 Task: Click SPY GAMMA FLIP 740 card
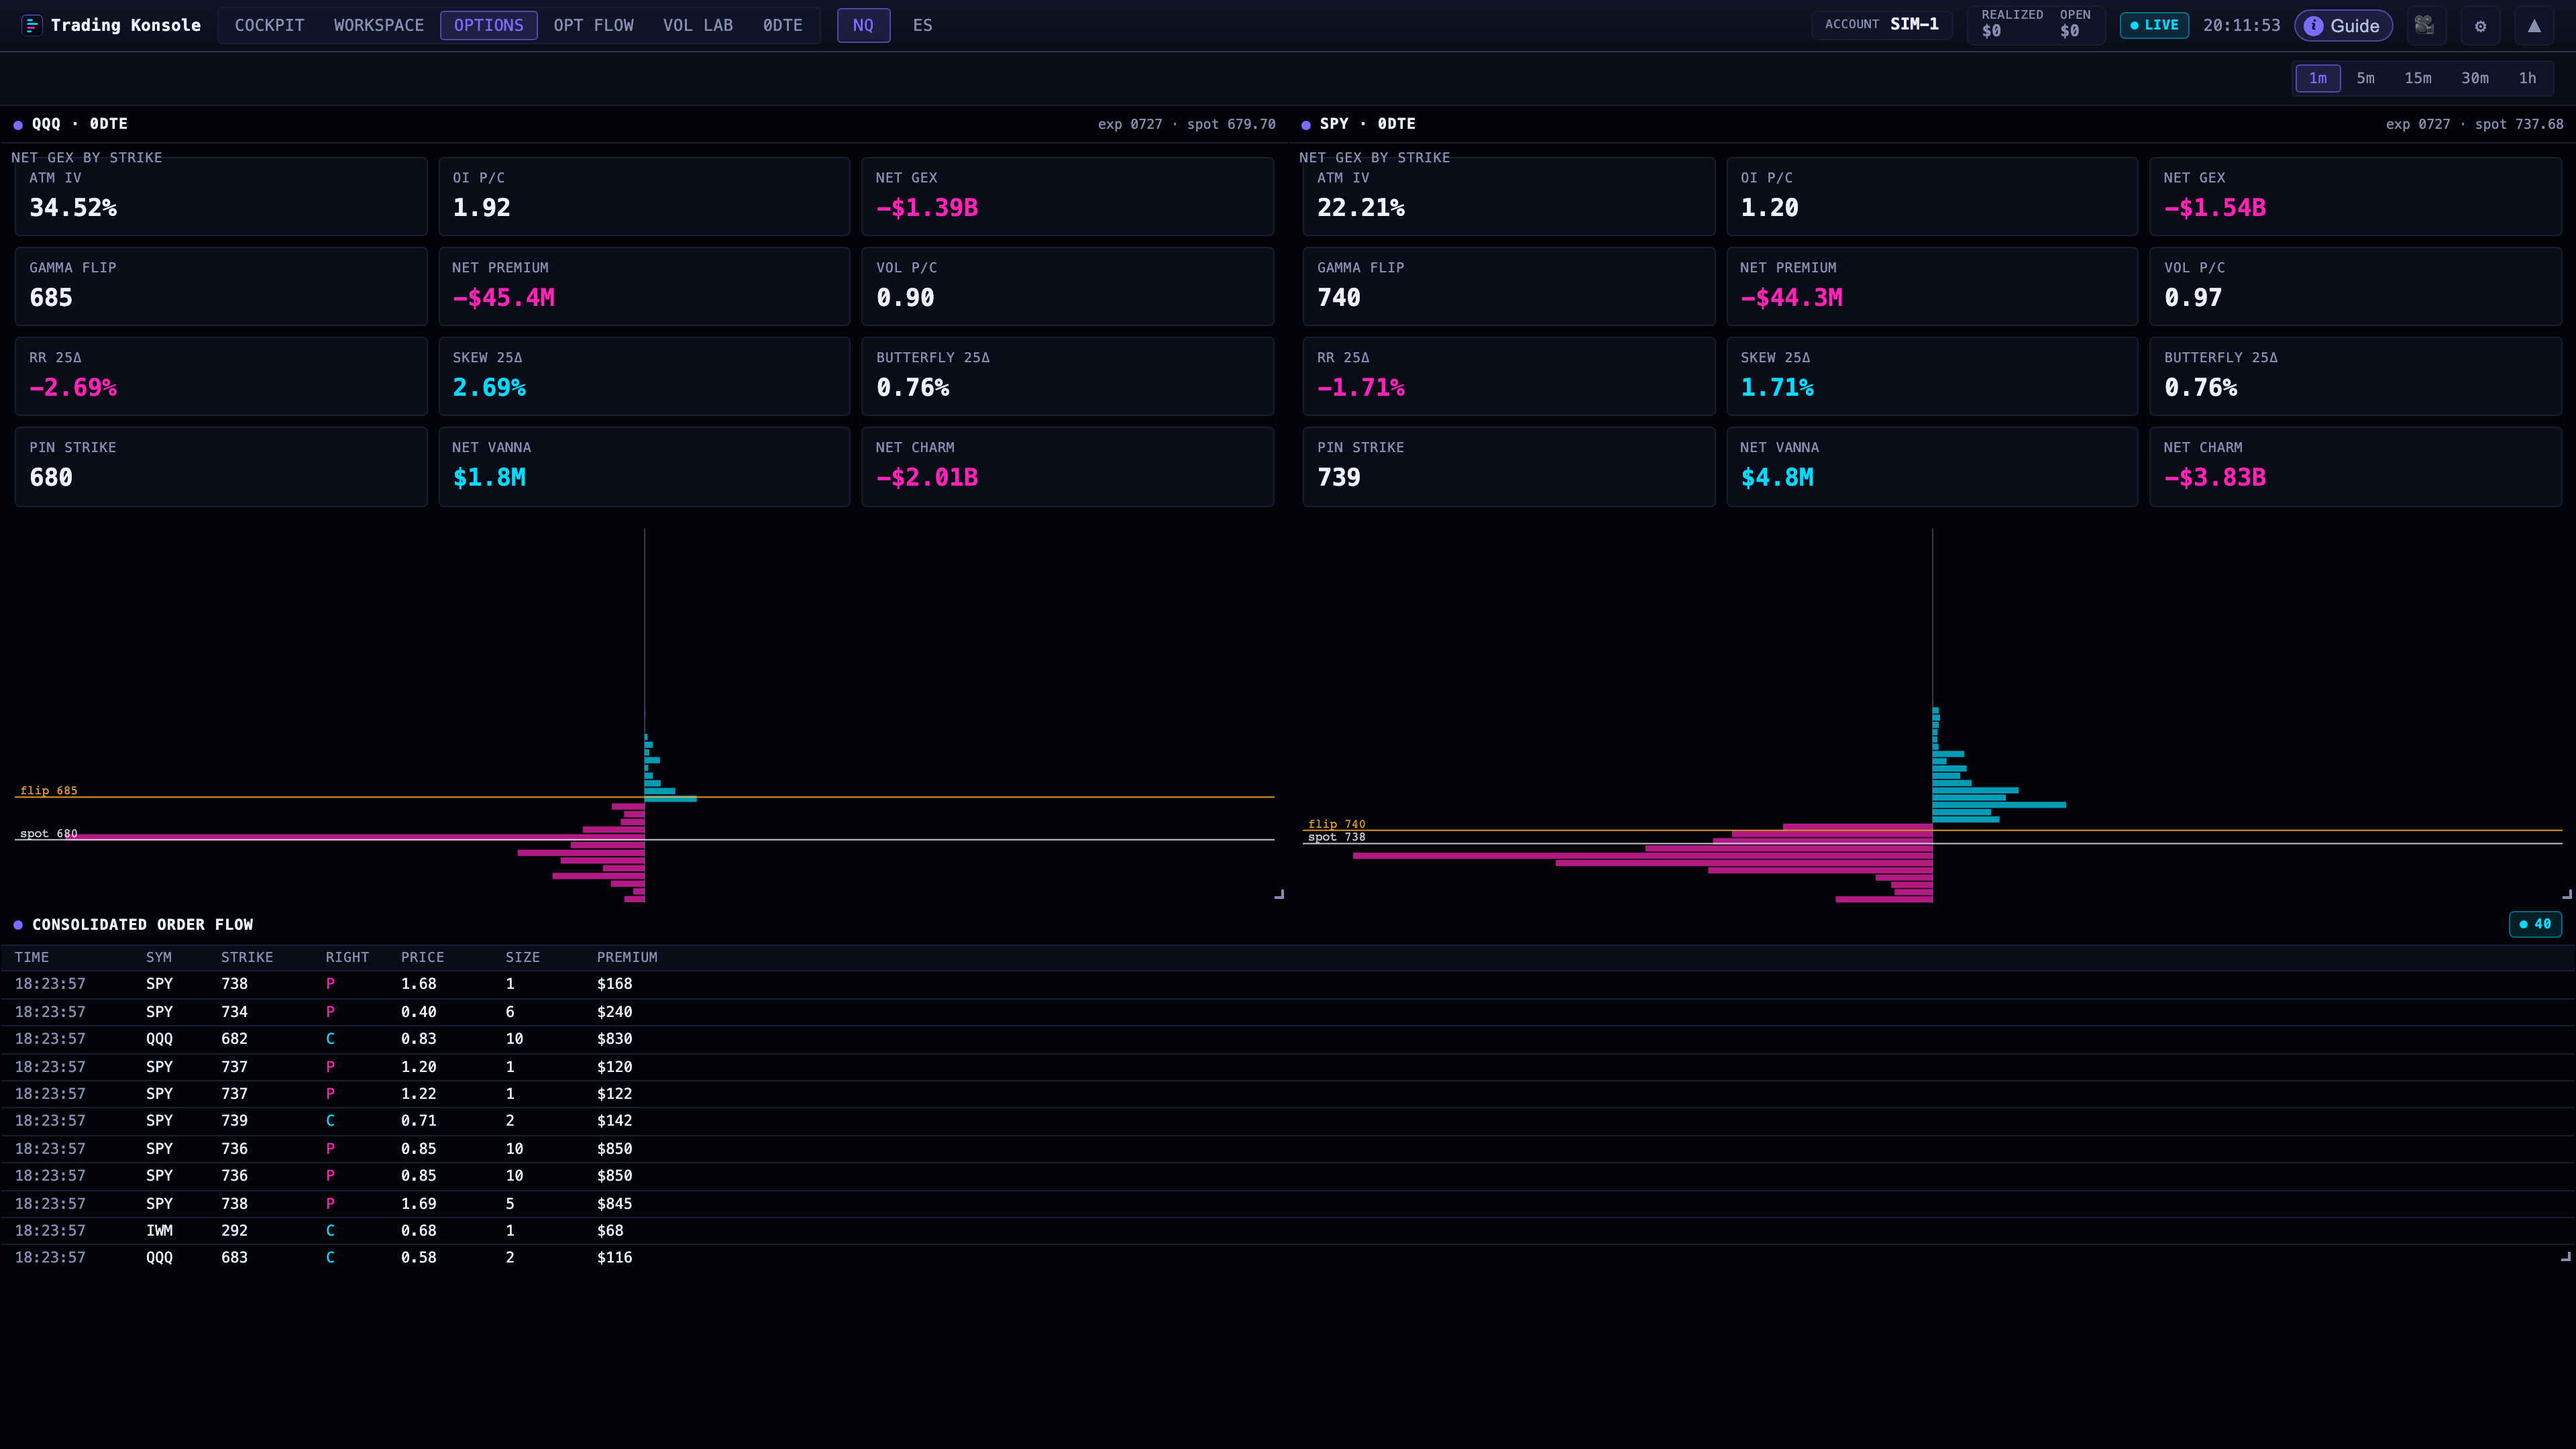1509,286
